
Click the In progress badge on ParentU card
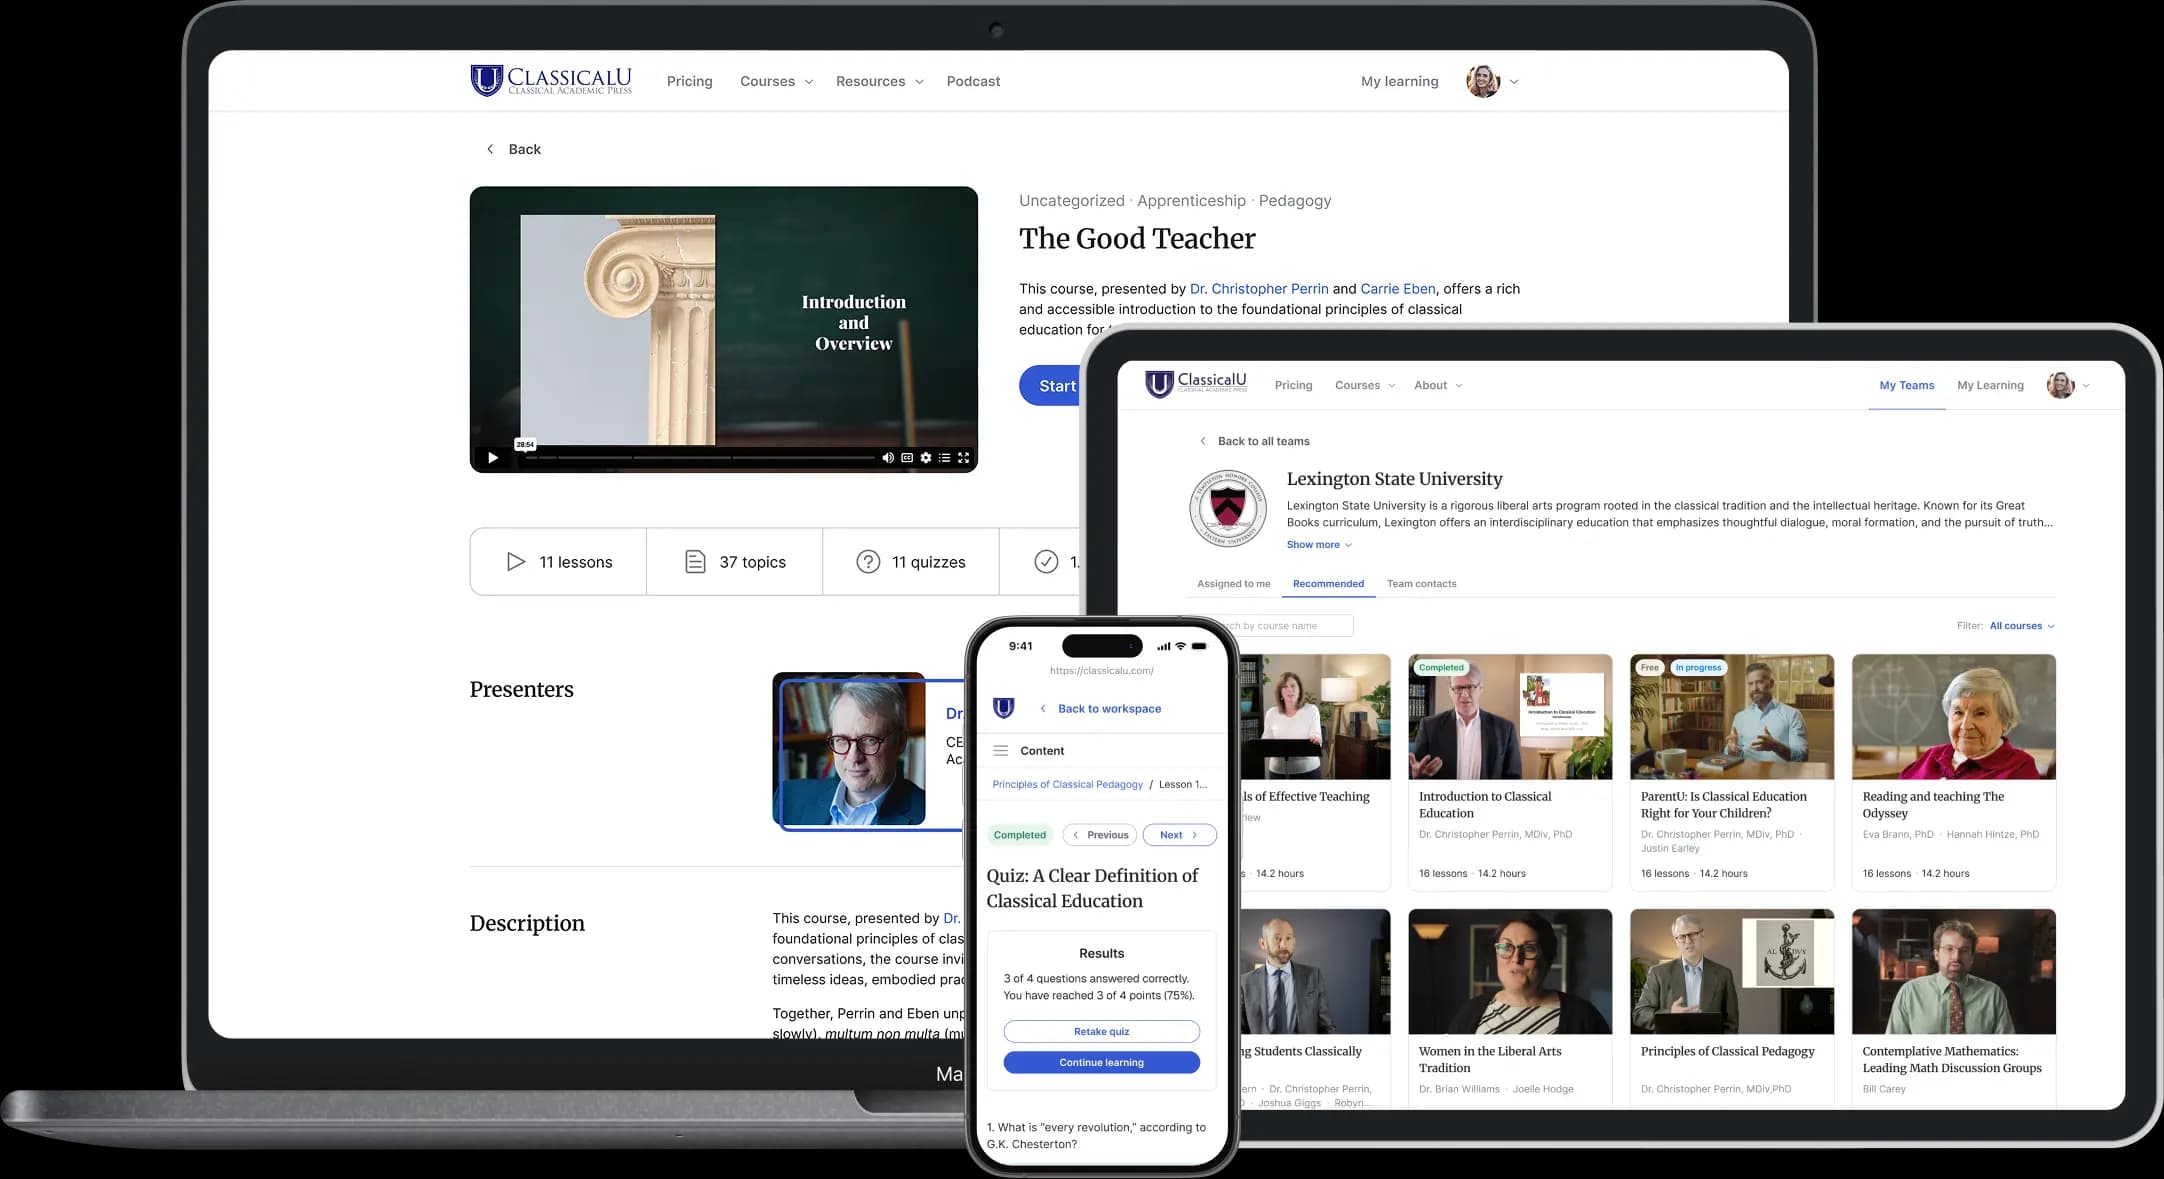(x=1698, y=667)
